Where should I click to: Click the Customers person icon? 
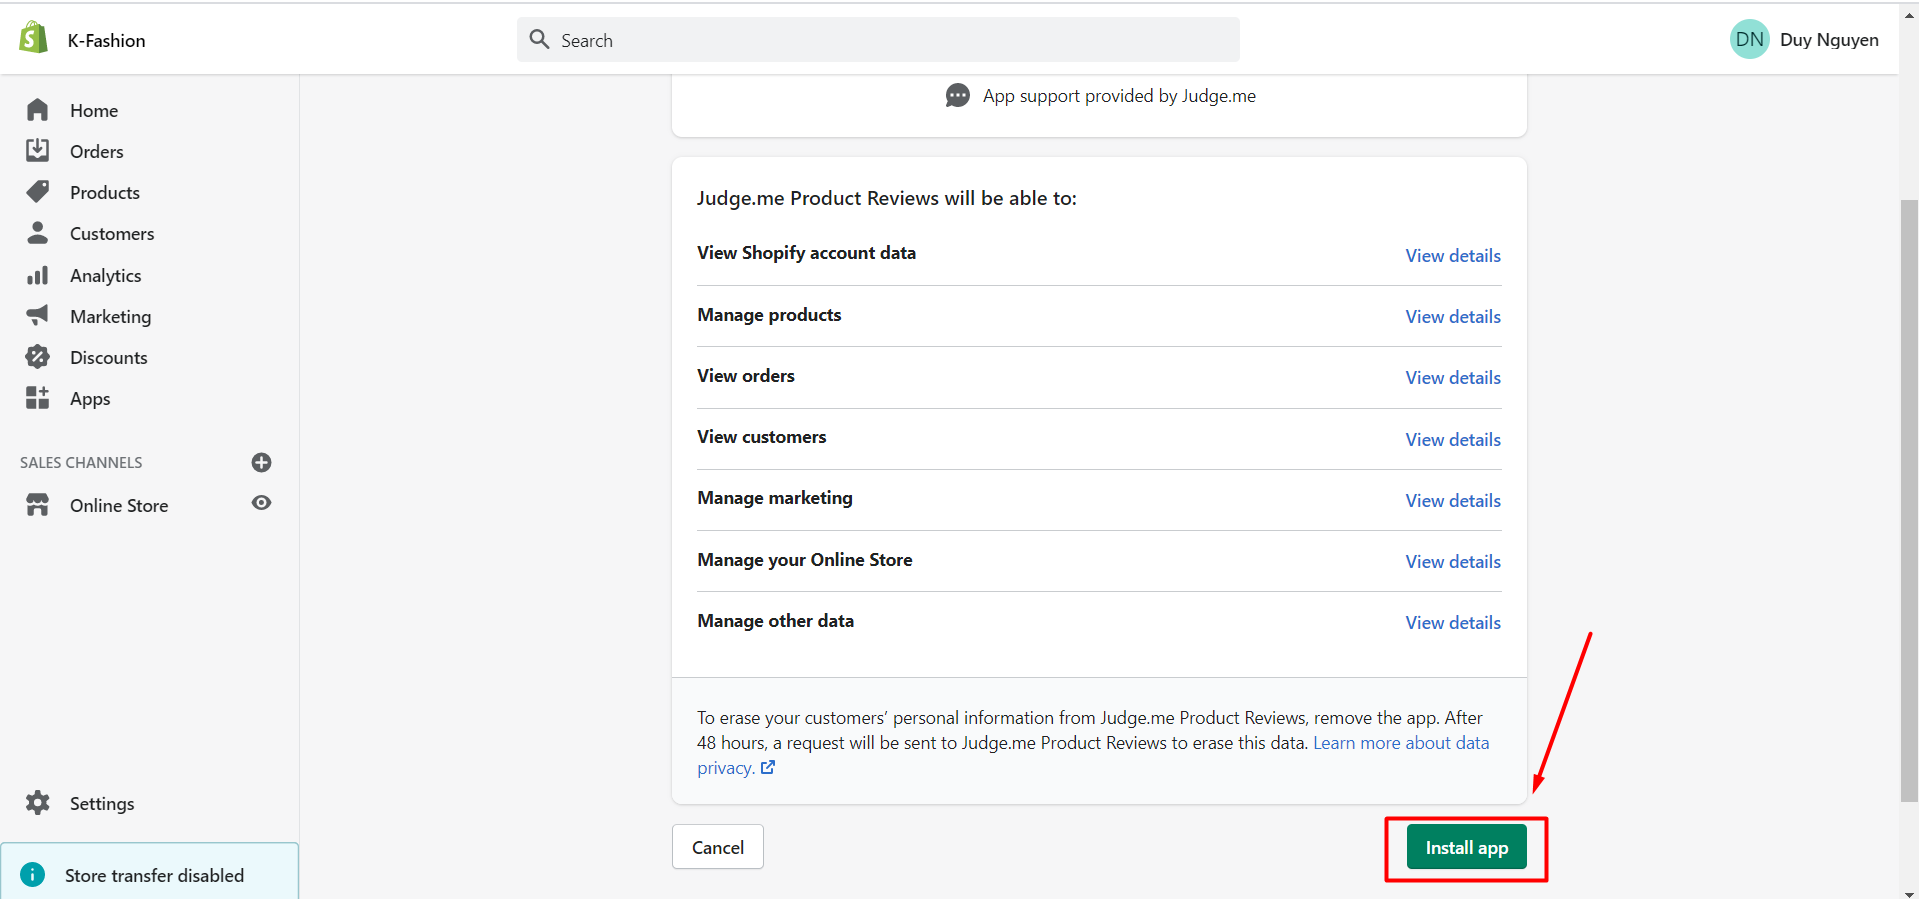pyautogui.click(x=38, y=233)
